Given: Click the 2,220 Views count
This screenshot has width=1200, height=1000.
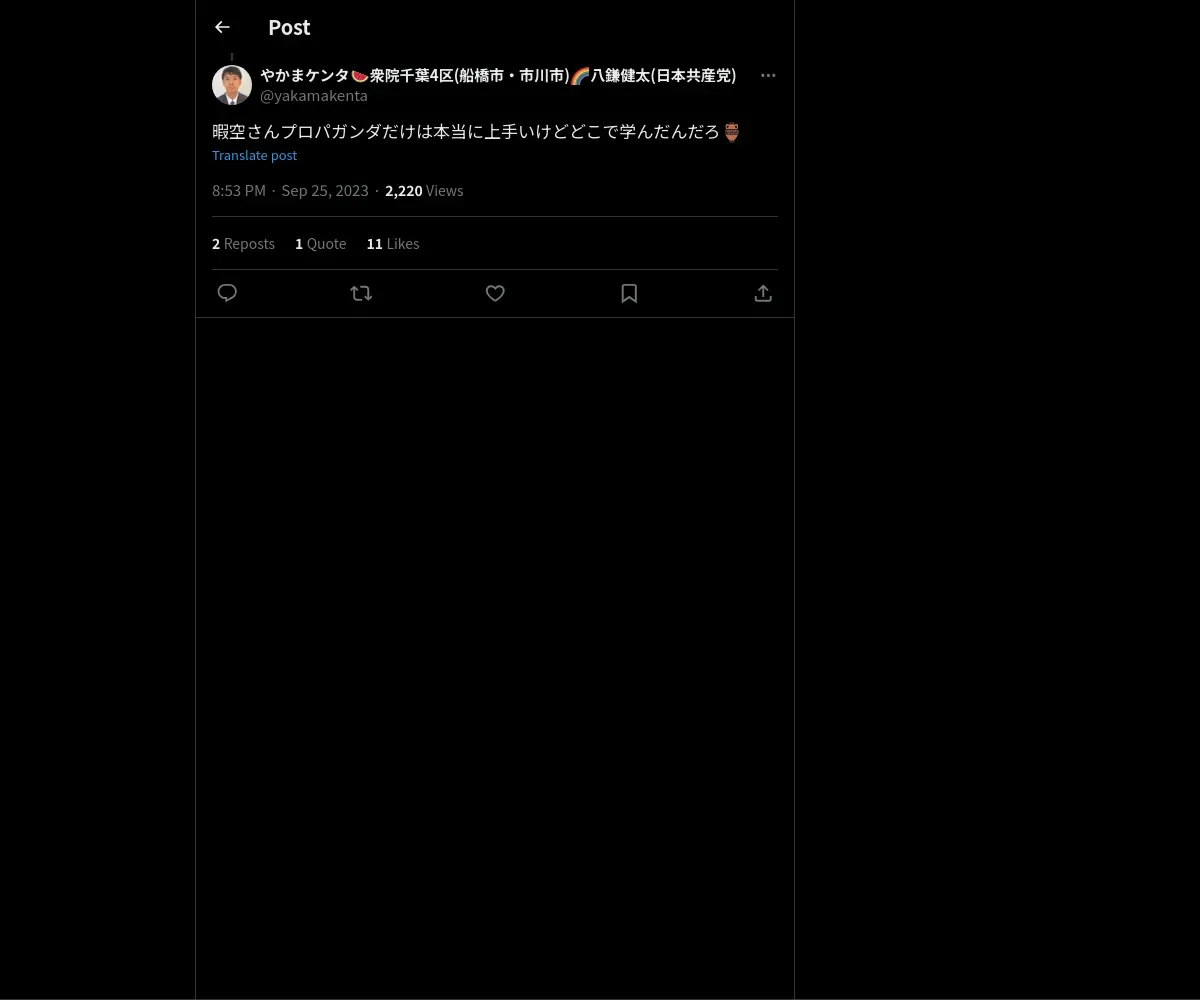Looking at the screenshot, I should click(x=424, y=191).
